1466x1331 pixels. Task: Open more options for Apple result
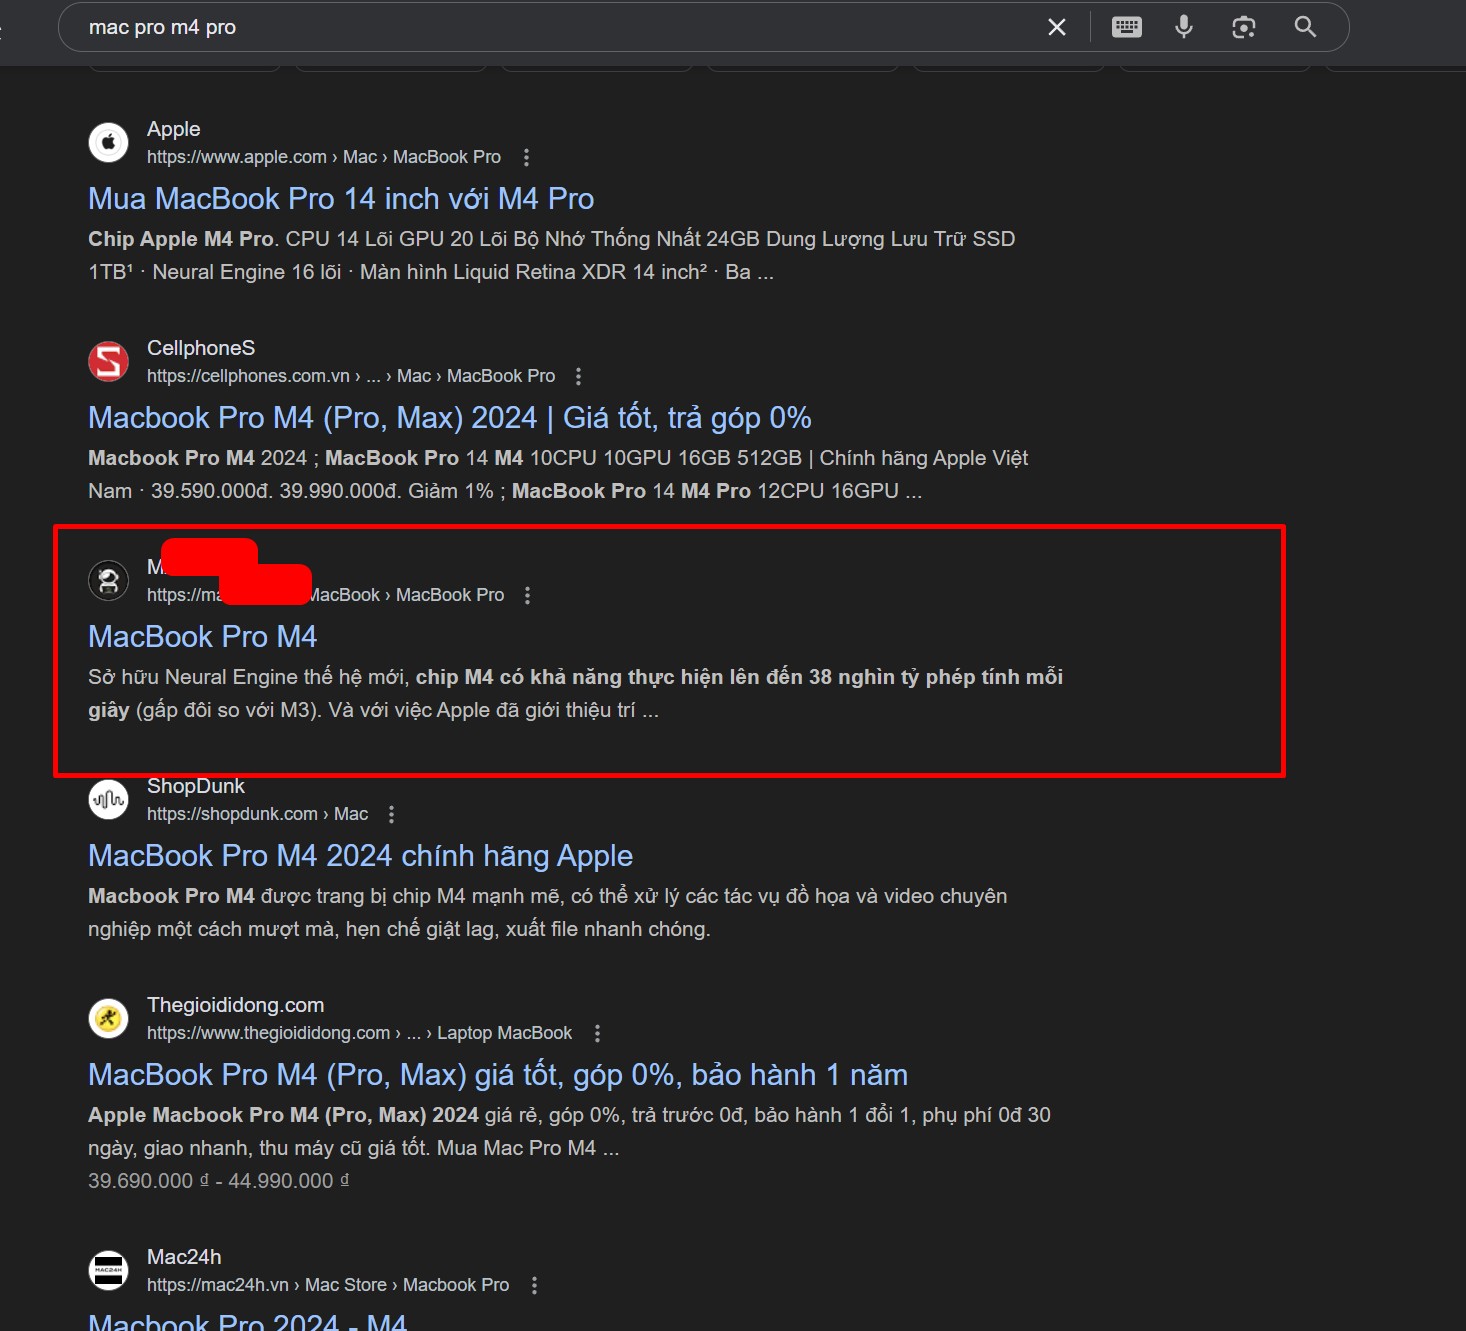click(526, 157)
